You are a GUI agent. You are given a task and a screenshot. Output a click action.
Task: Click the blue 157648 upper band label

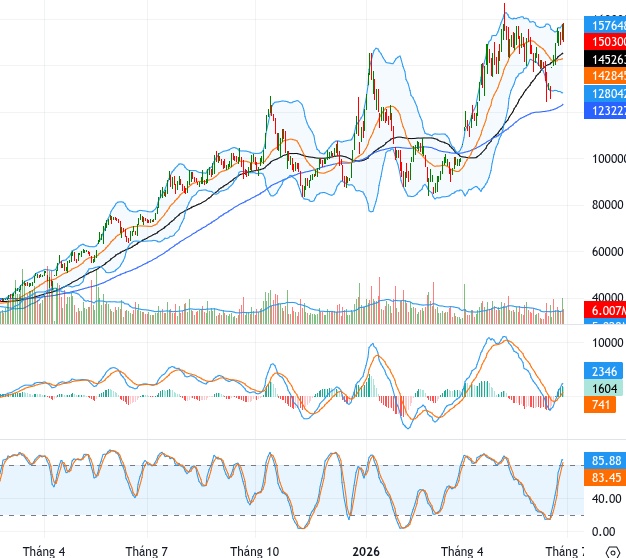pos(605,25)
